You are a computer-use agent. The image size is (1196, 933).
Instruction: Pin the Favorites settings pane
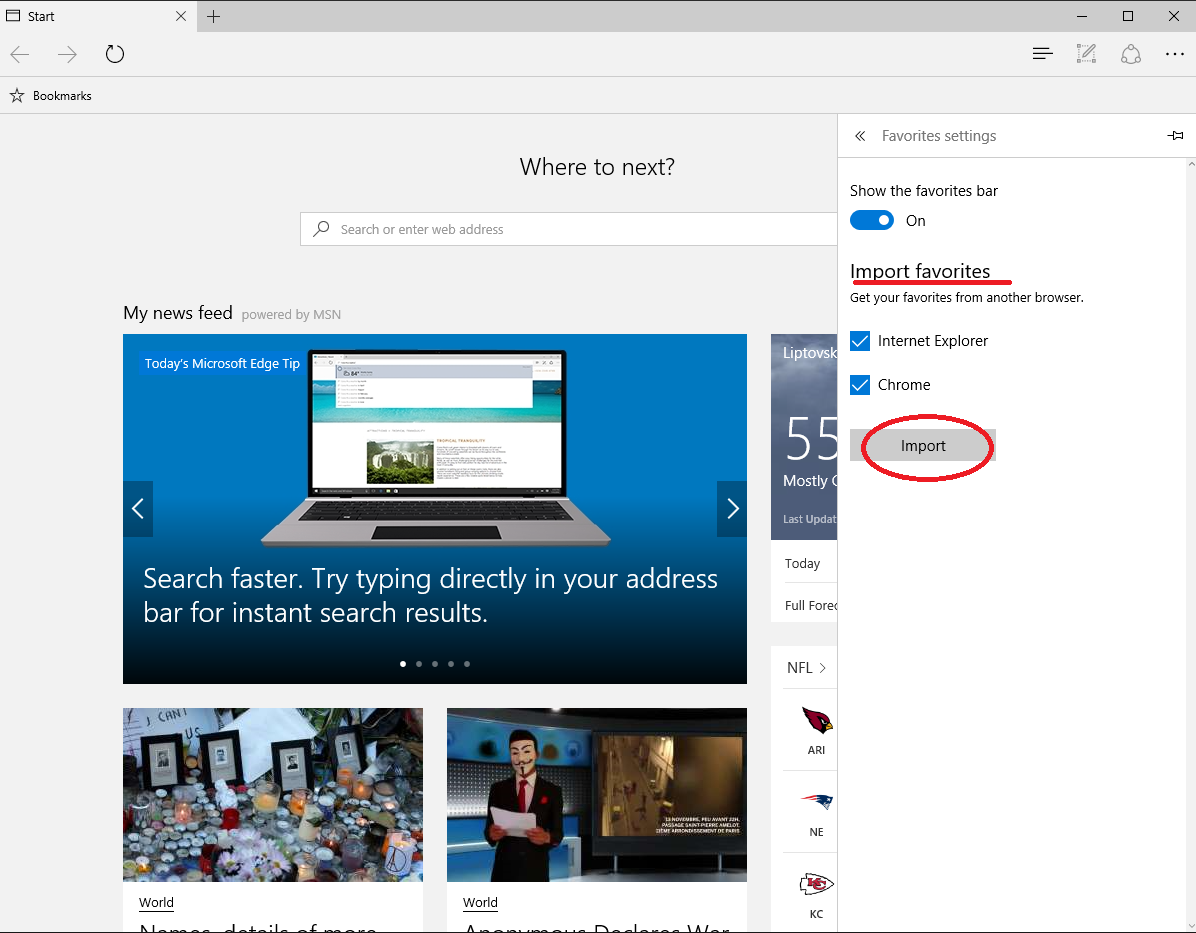pyautogui.click(x=1175, y=136)
